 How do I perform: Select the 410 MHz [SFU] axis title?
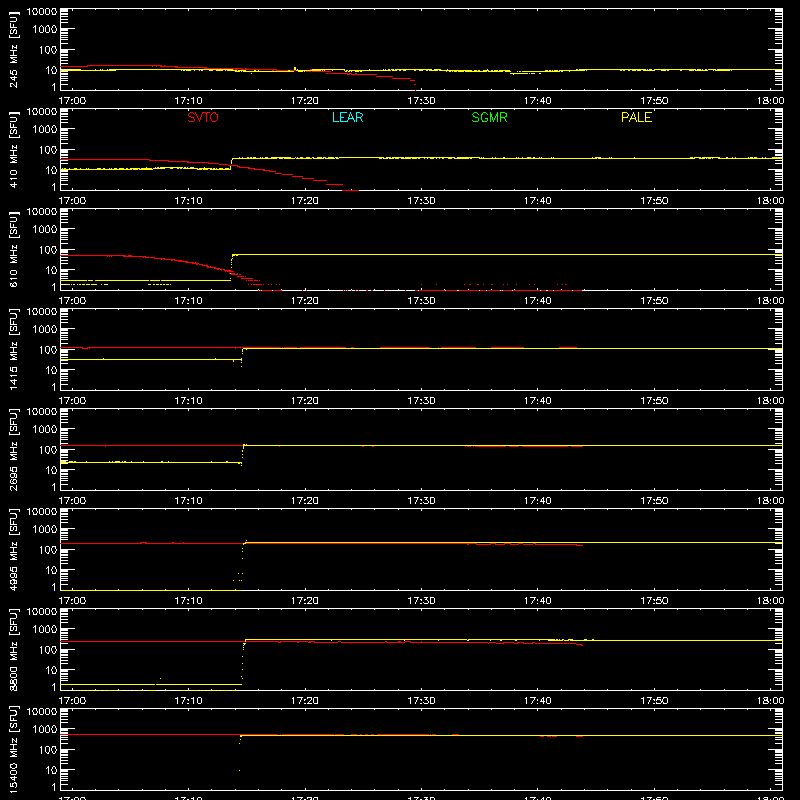click(x=13, y=149)
